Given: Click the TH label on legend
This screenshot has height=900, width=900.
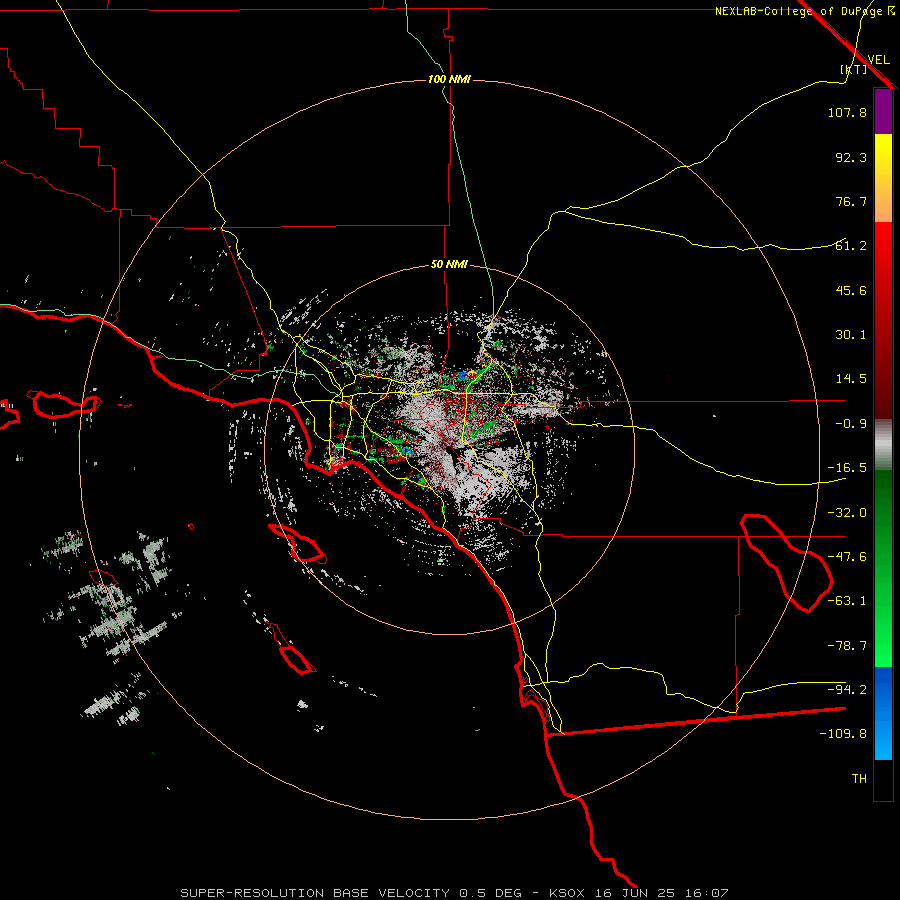Looking at the screenshot, I should tap(859, 779).
